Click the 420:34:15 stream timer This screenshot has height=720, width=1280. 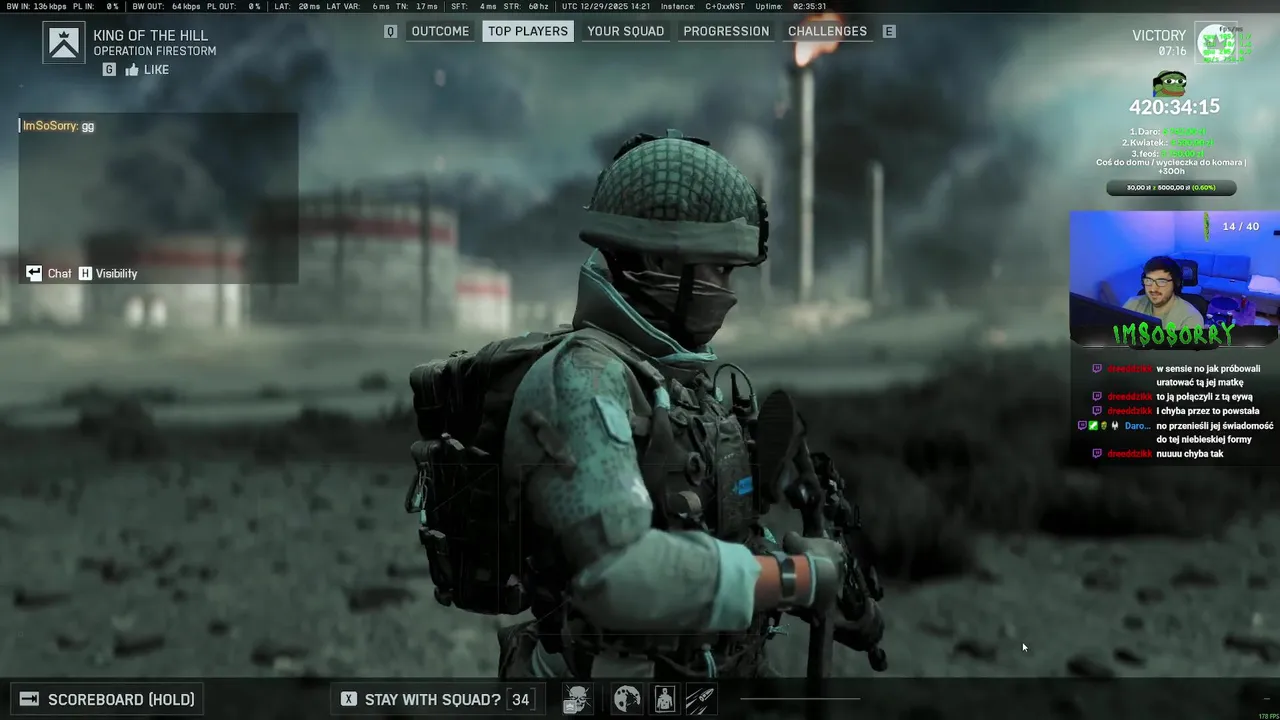pyautogui.click(x=1174, y=106)
